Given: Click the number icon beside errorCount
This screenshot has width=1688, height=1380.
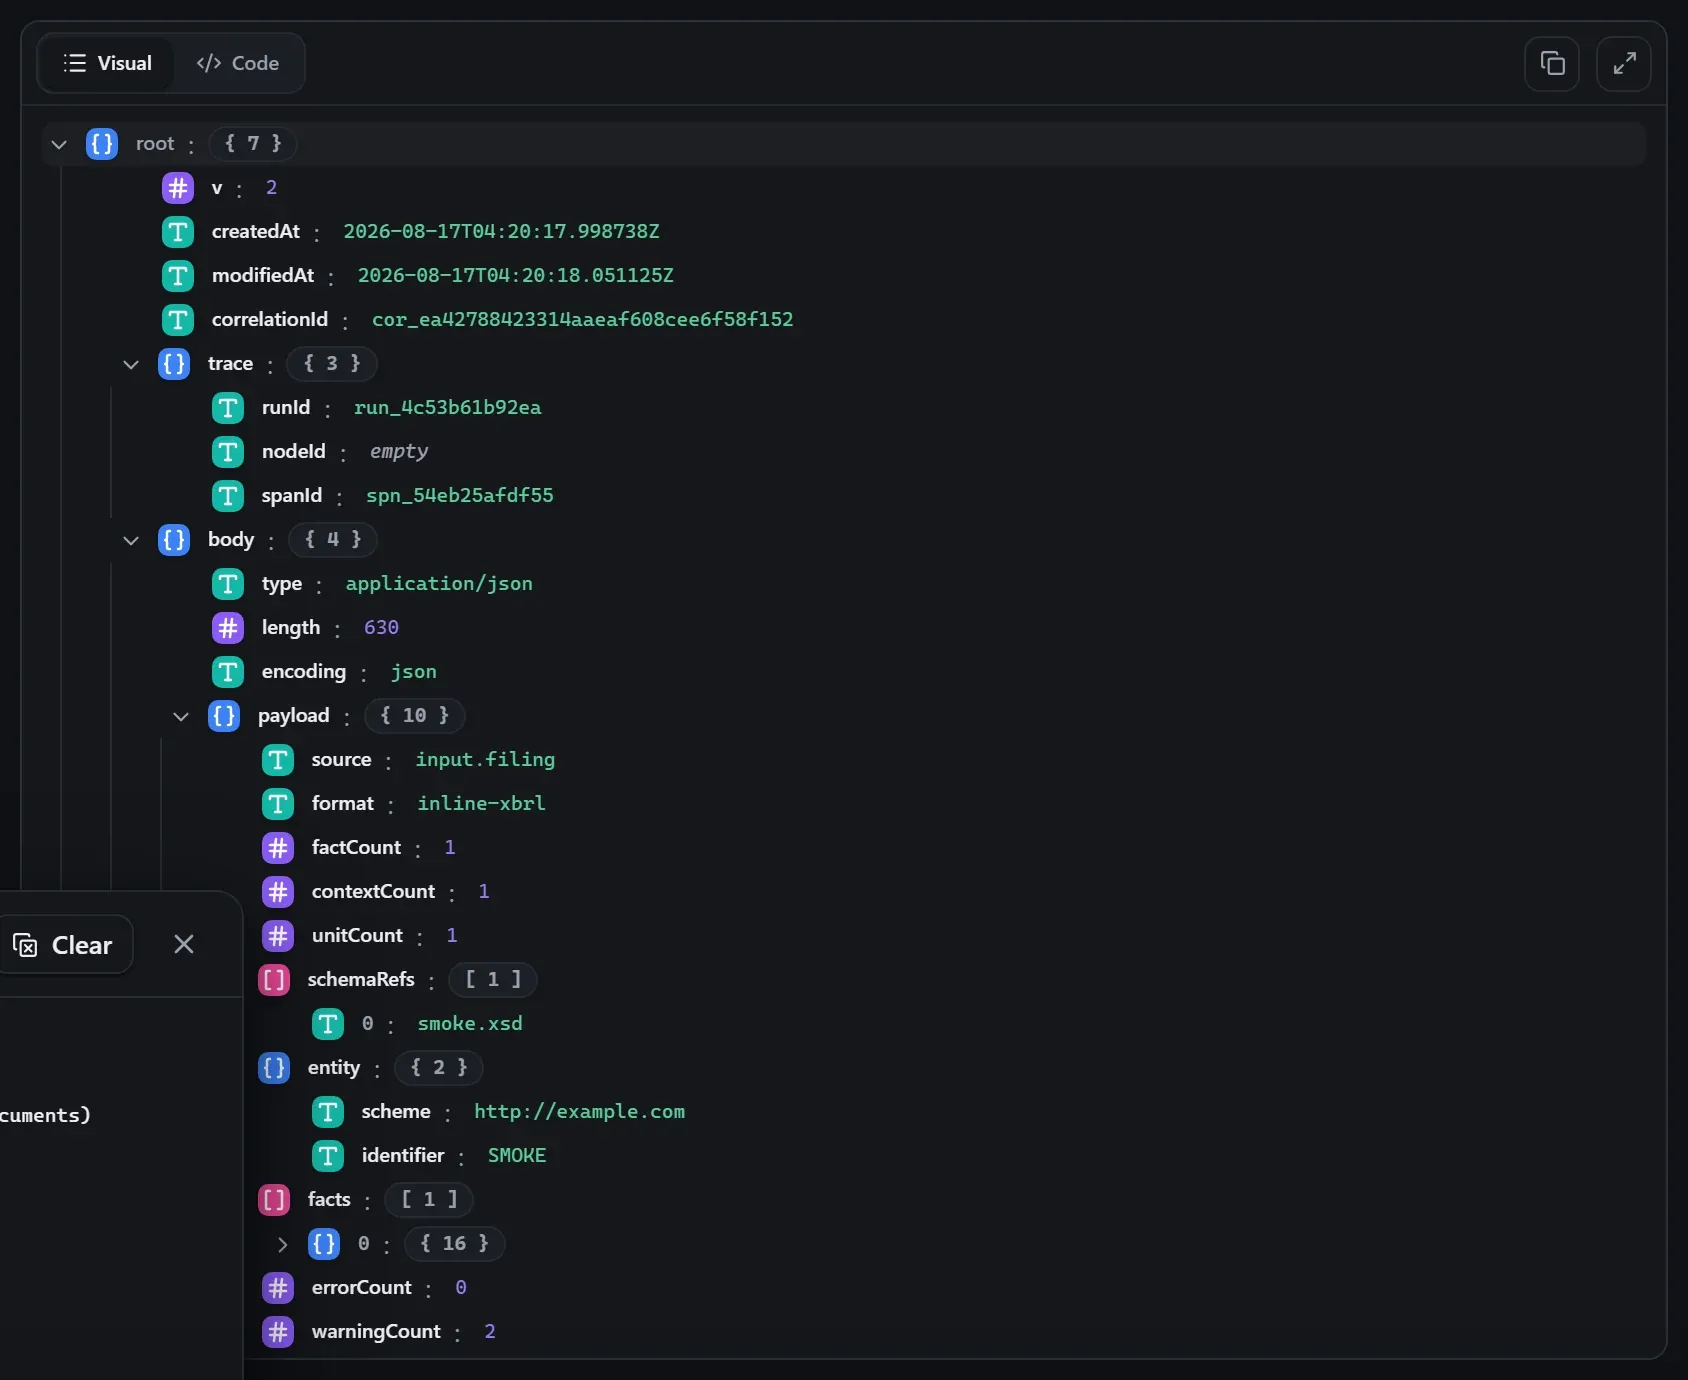Looking at the screenshot, I should pyautogui.click(x=278, y=1288).
